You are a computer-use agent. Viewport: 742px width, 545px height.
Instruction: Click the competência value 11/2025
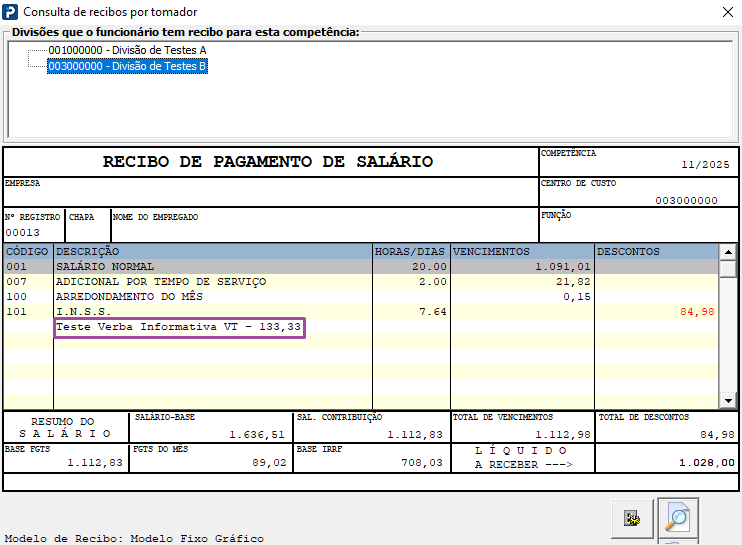point(705,165)
